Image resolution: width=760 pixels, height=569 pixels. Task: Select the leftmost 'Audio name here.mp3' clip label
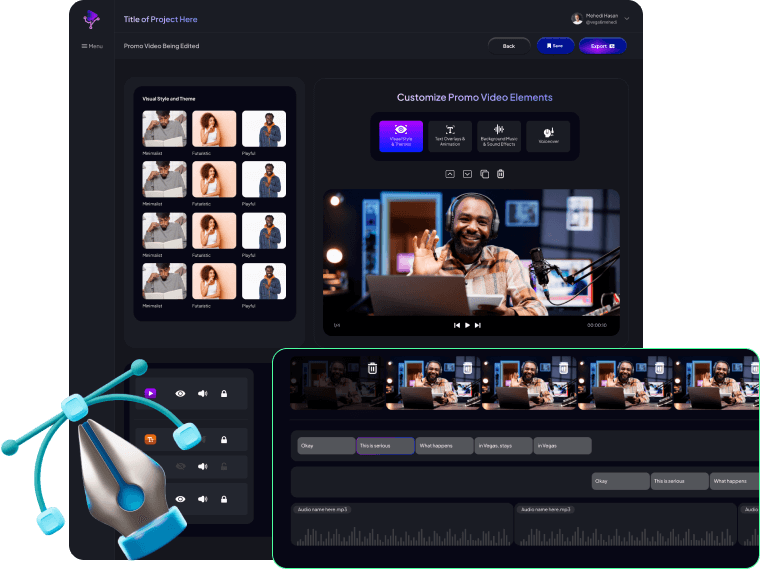coord(322,509)
